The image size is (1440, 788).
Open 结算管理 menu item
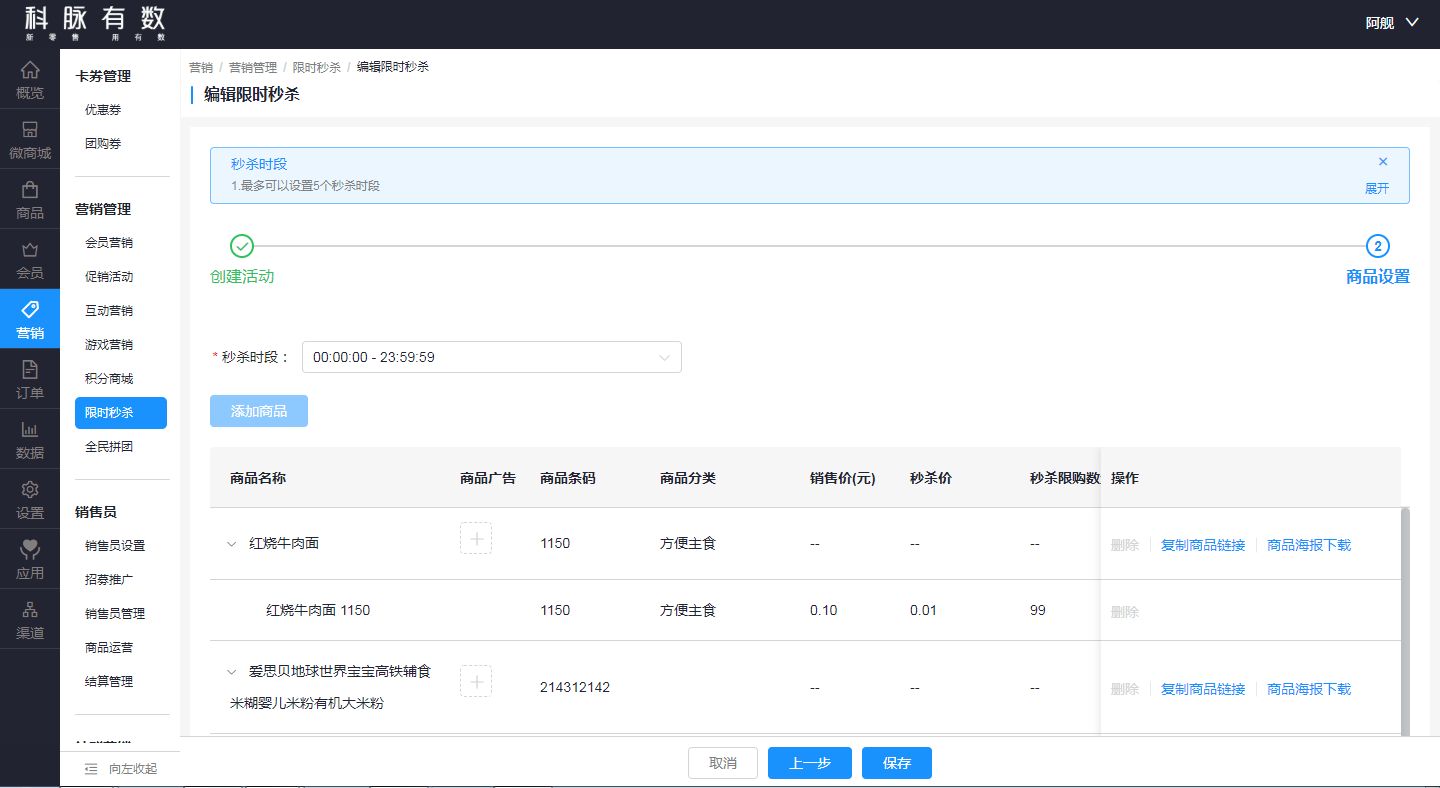pyautogui.click(x=109, y=682)
